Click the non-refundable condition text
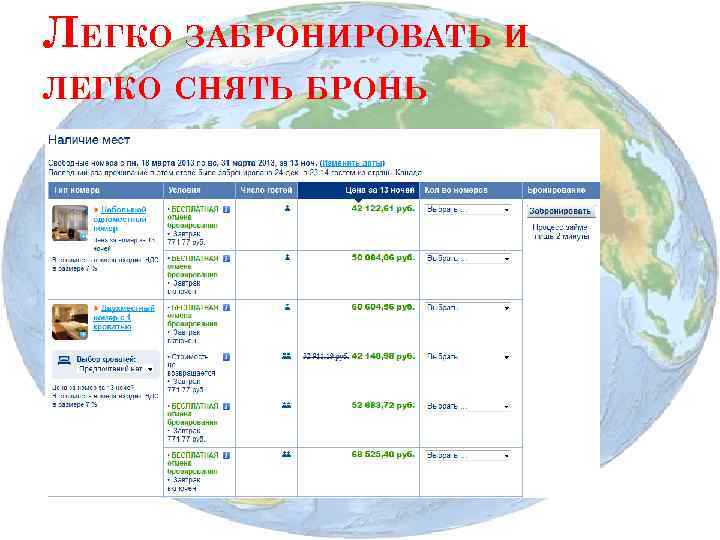 point(191,365)
